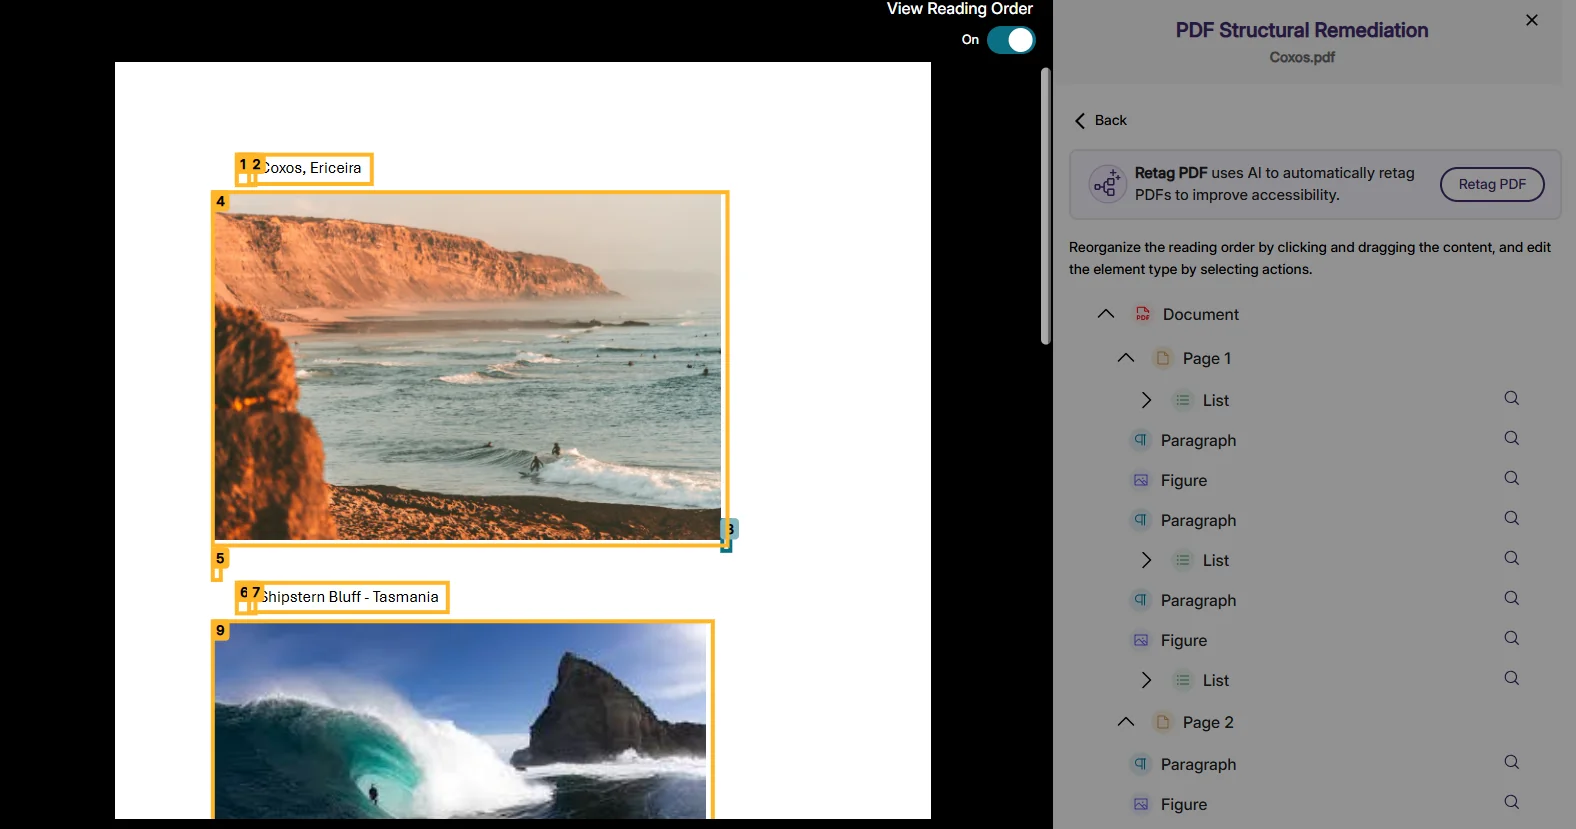This screenshot has width=1576, height=829.
Task: Click the Document PDF file icon
Action: [1142, 314]
